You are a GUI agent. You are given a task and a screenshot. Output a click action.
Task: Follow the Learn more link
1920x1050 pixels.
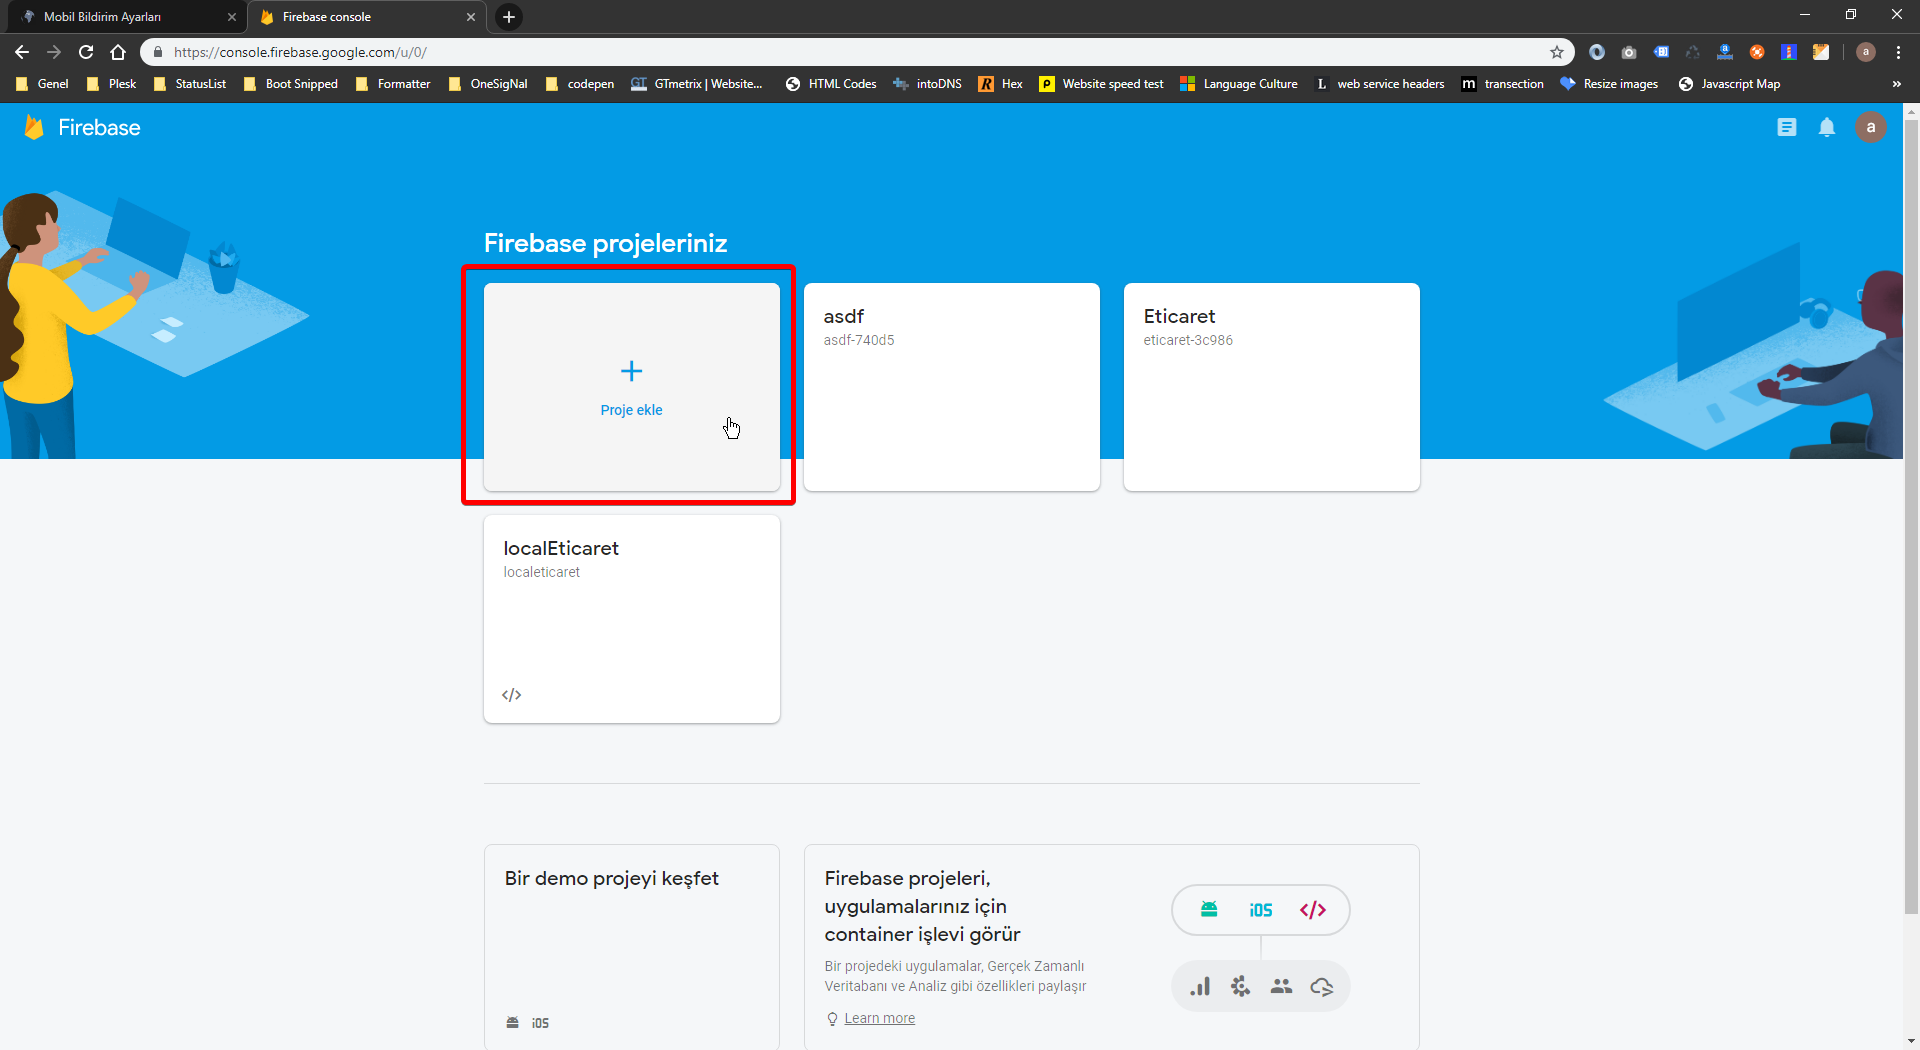[x=879, y=1018]
